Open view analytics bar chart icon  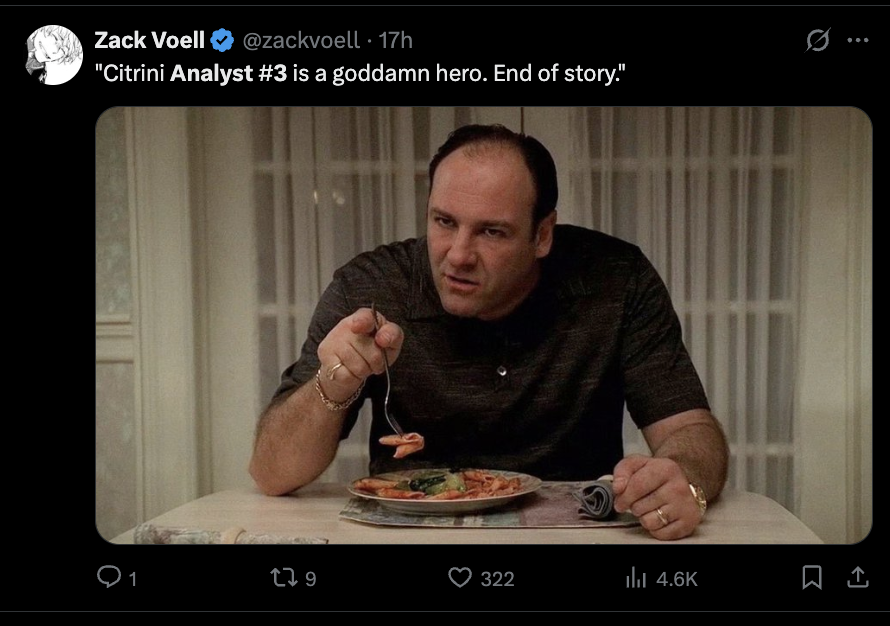pyautogui.click(x=636, y=577)
